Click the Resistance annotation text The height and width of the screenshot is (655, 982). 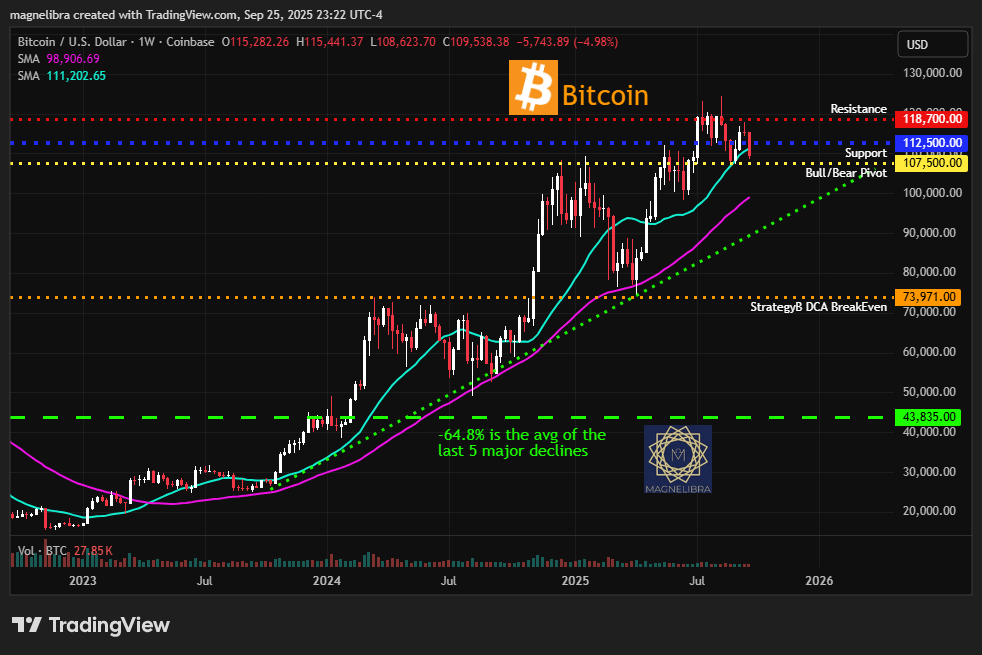(x=858, y=109)
